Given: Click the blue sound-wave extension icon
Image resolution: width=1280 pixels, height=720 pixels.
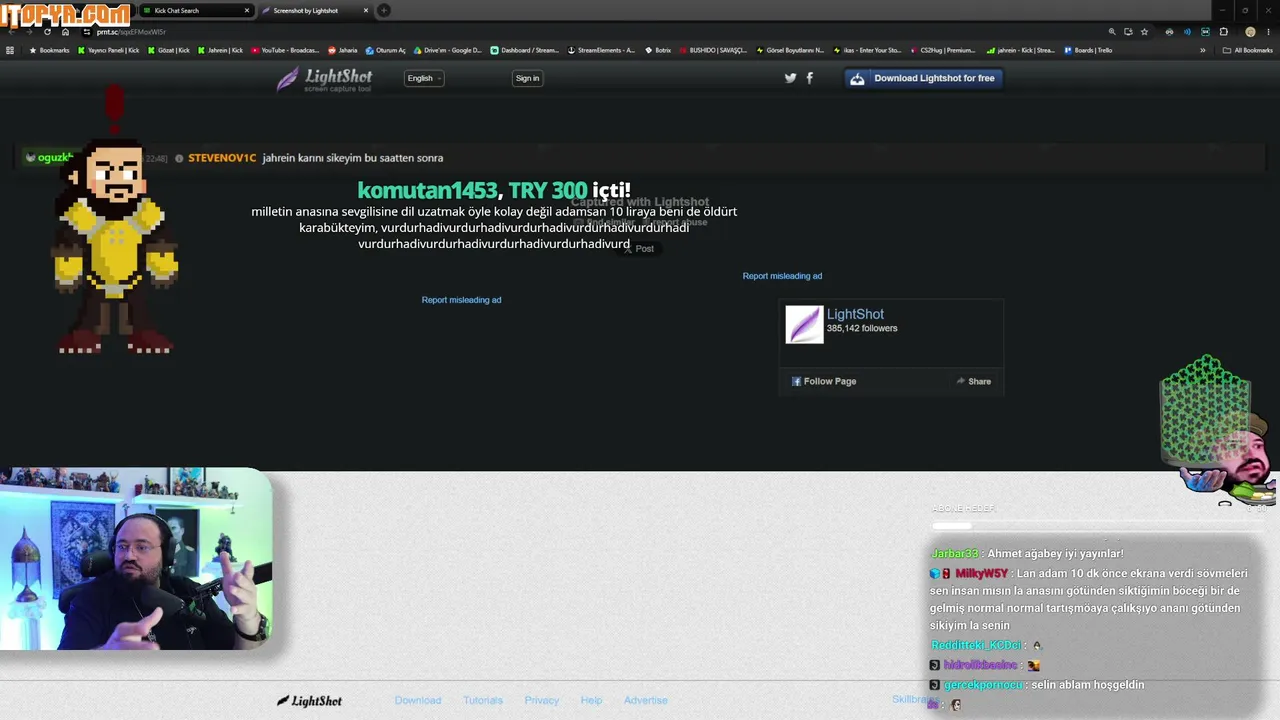Looking at the screenshot, I should (x=1187, y=31).
